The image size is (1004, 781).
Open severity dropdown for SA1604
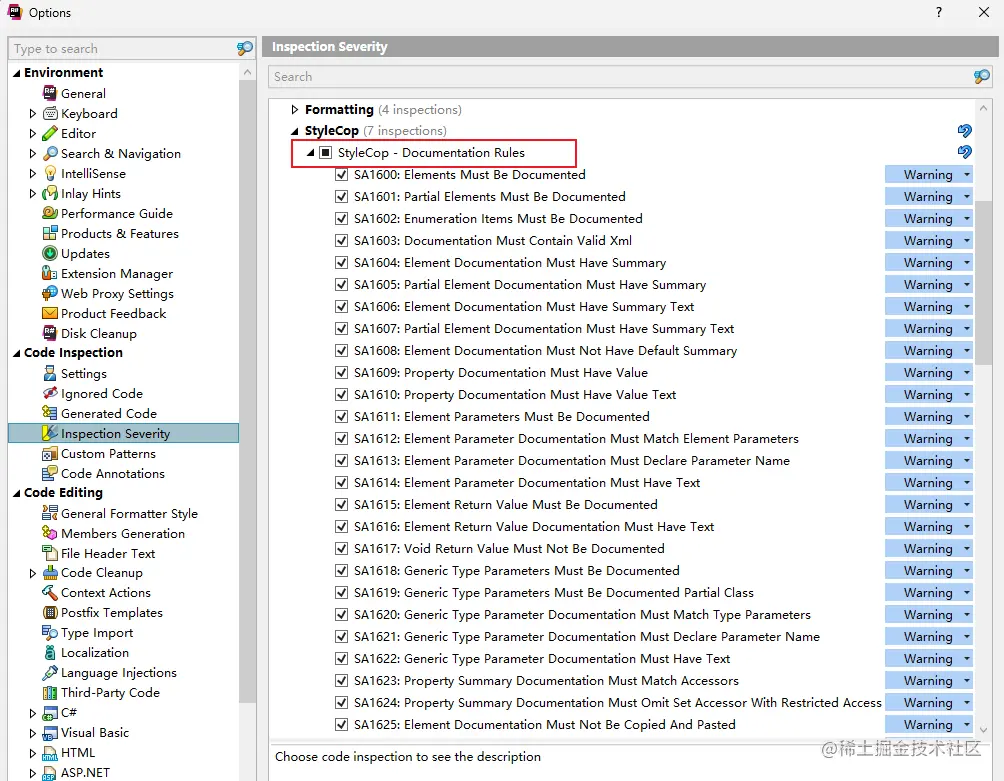click(928, 262)
